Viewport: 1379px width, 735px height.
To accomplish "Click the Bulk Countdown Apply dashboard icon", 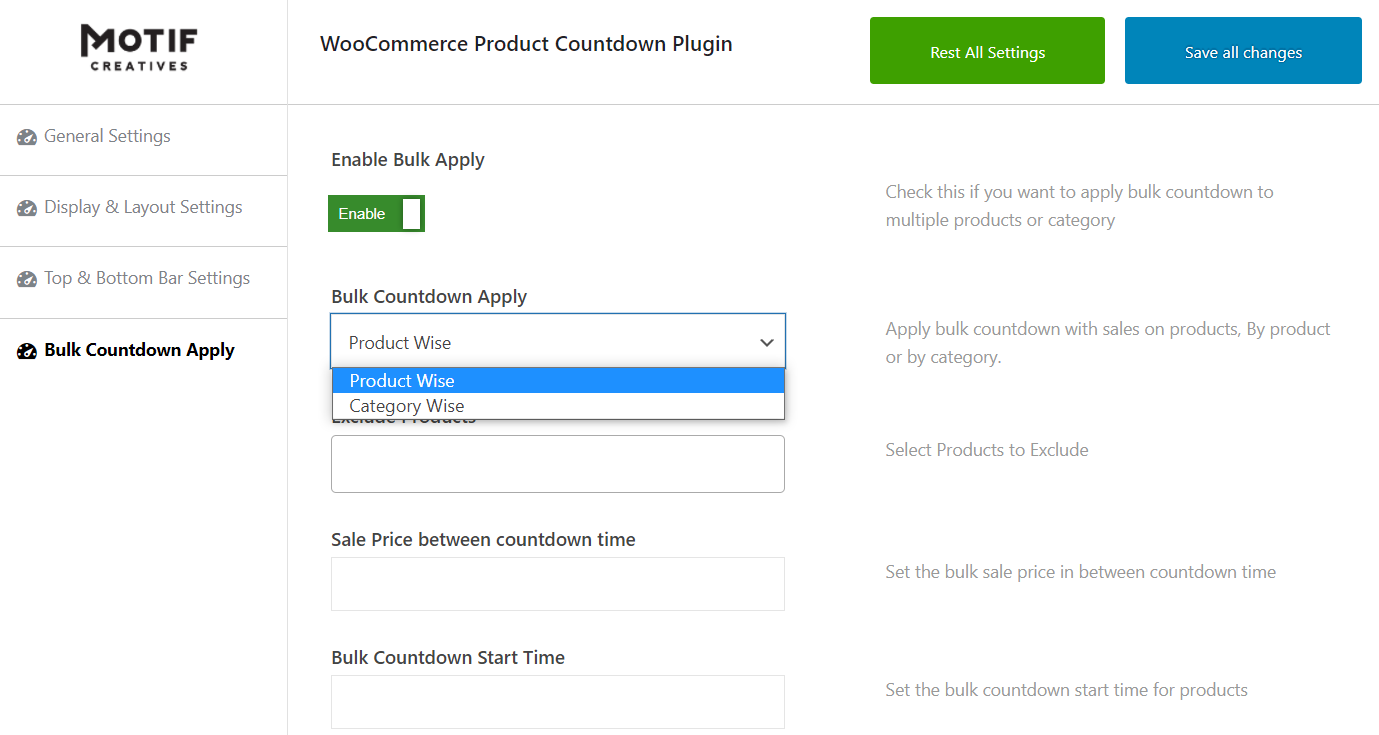I will click(x=27, y=351).
